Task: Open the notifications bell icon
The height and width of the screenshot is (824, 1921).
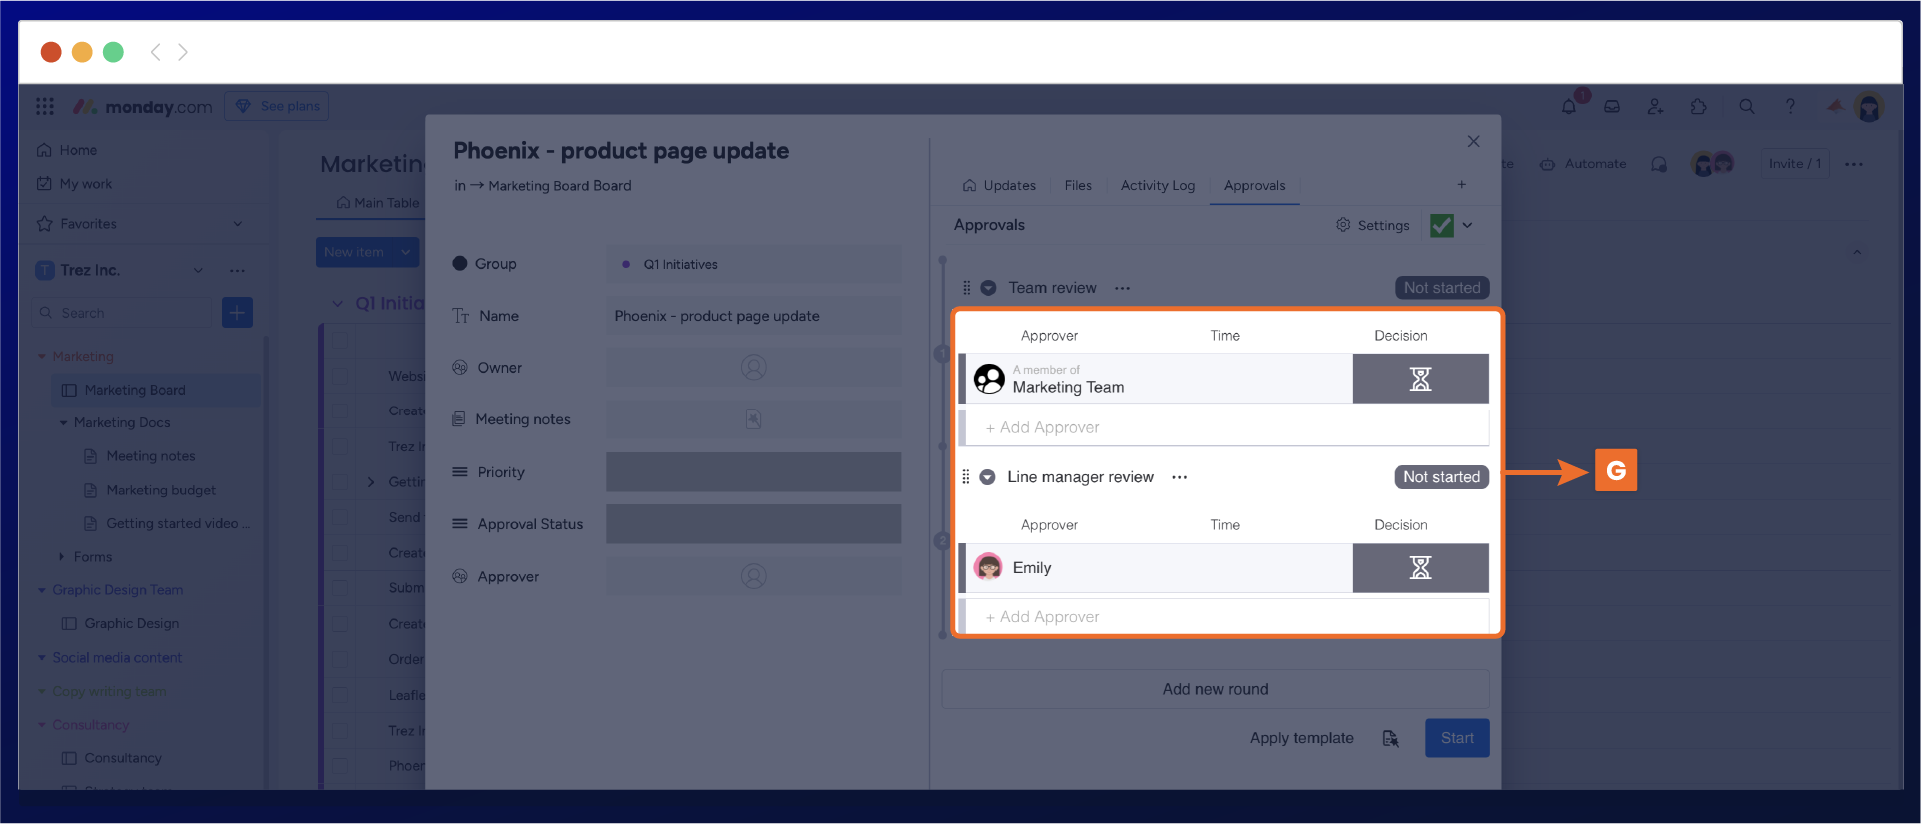Action: coord(1569,107)
